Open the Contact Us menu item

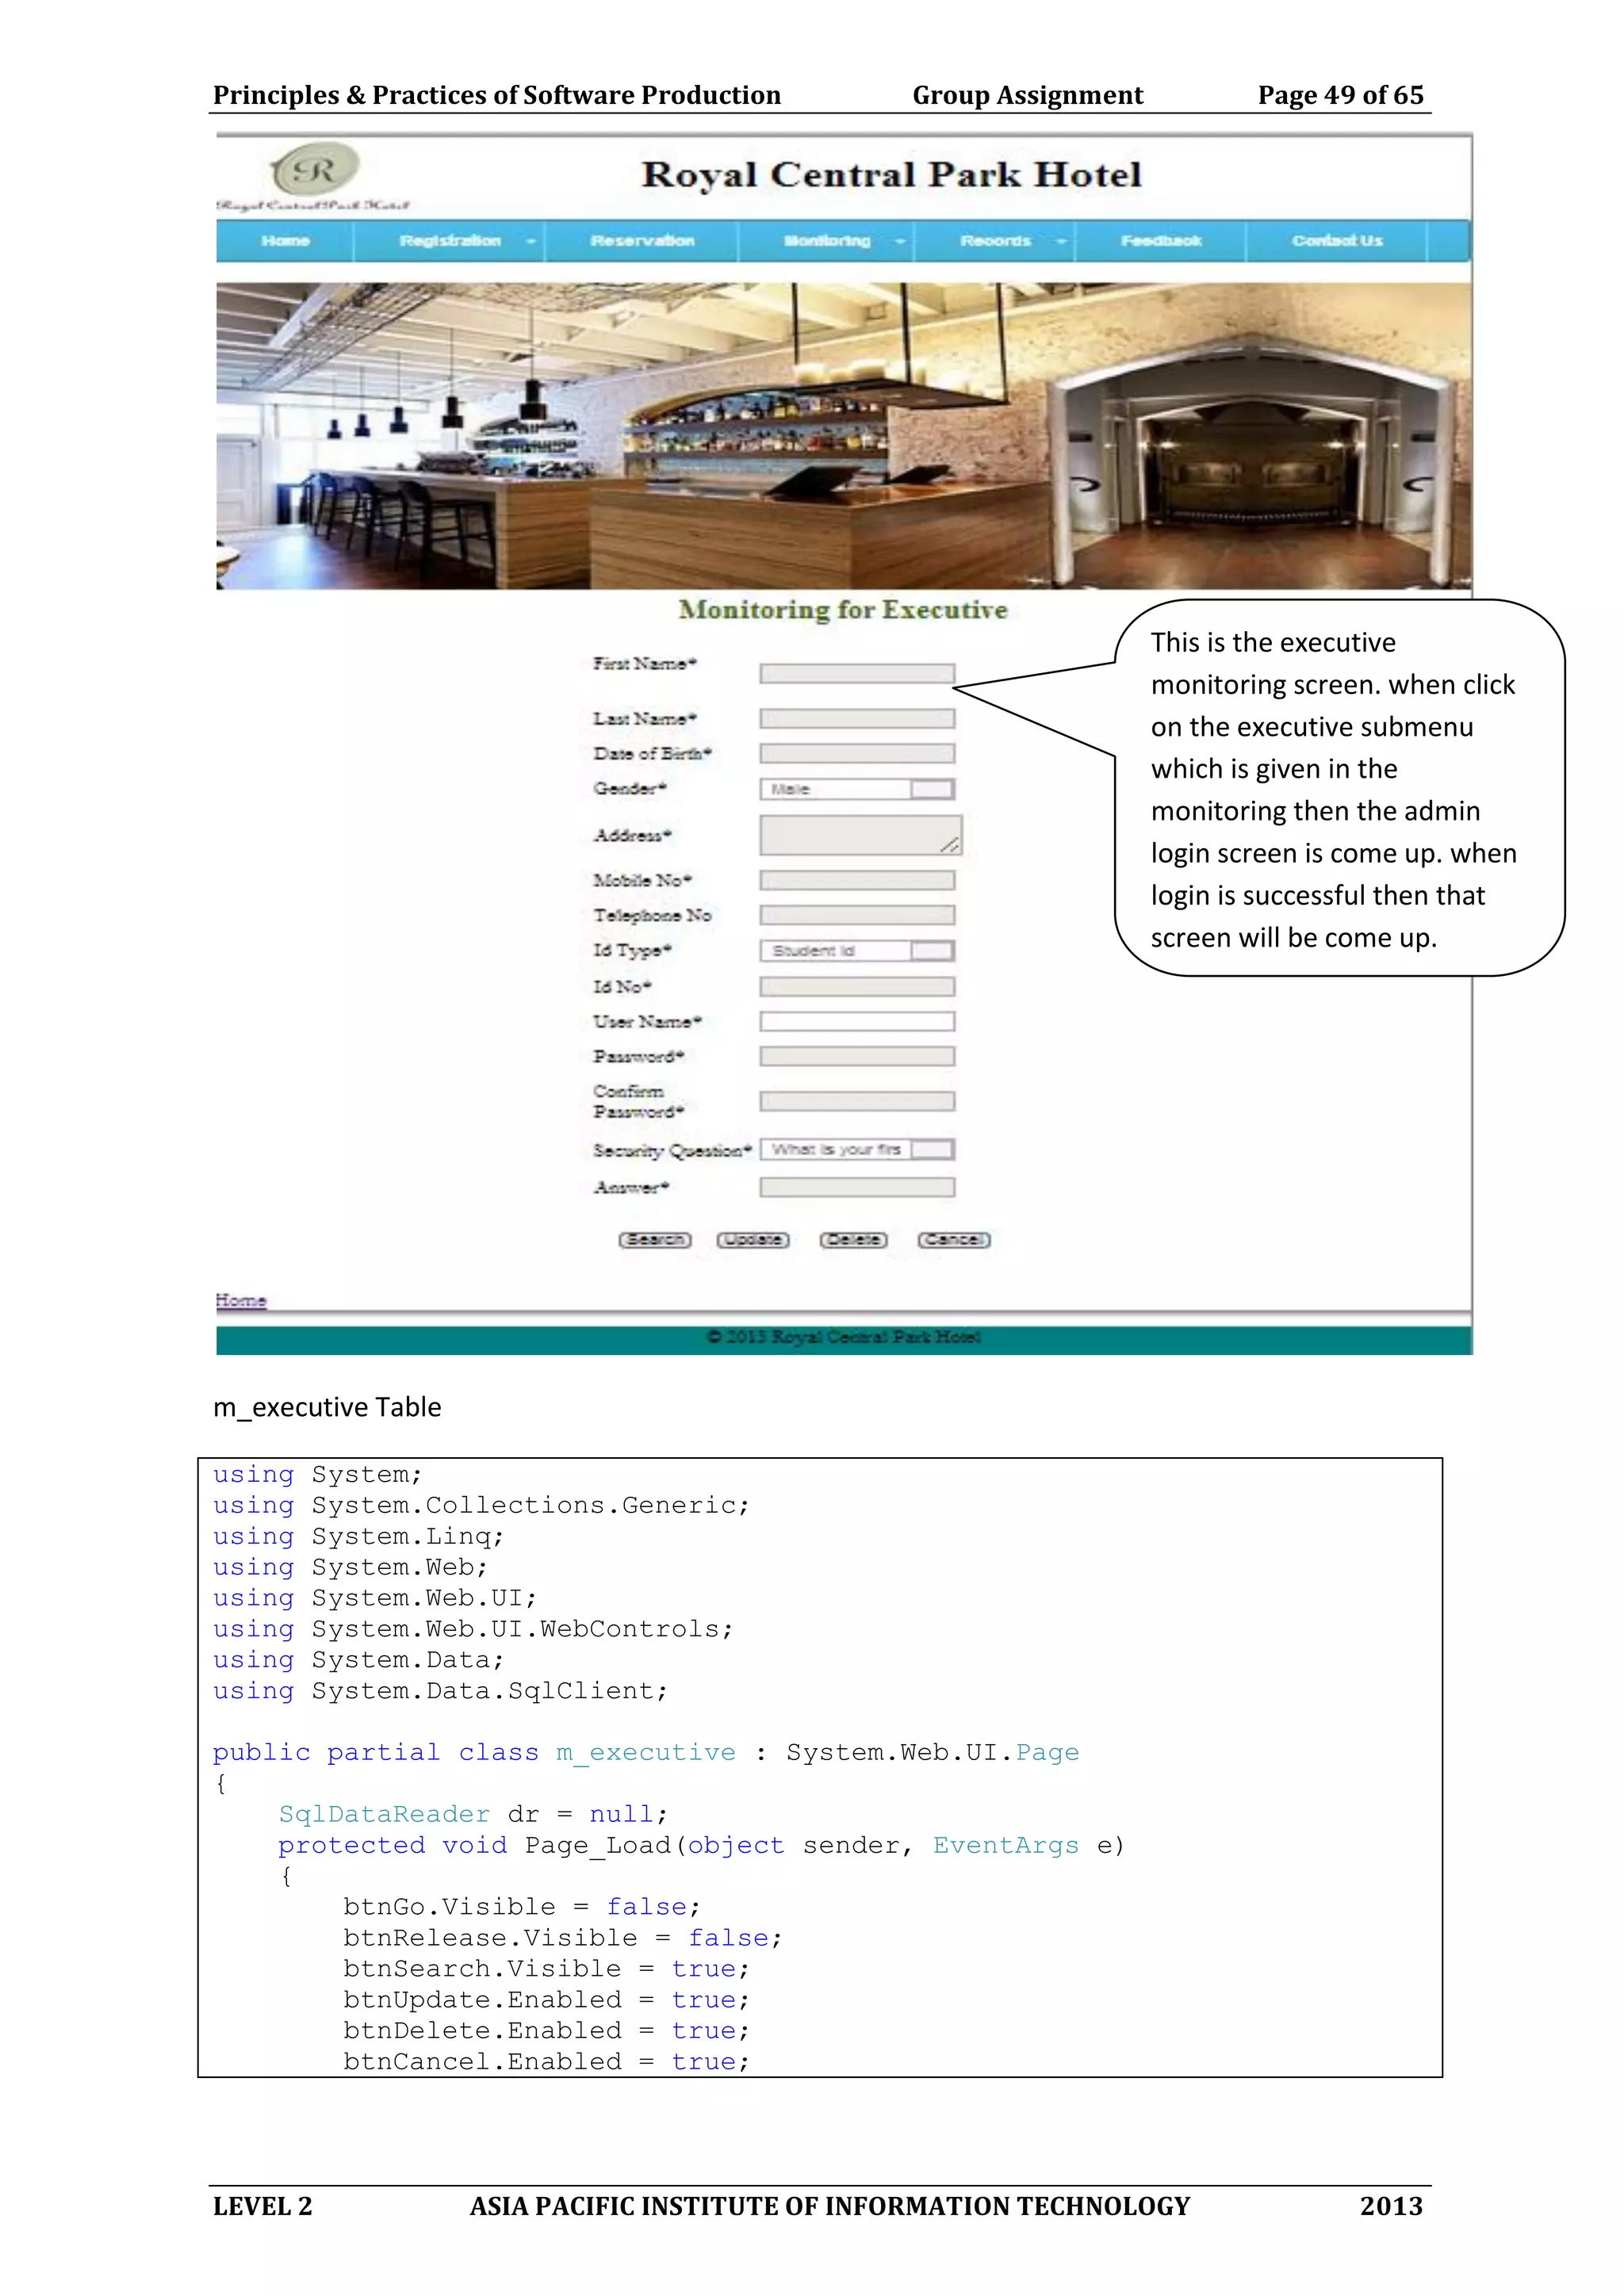(x=1337, y=241)
